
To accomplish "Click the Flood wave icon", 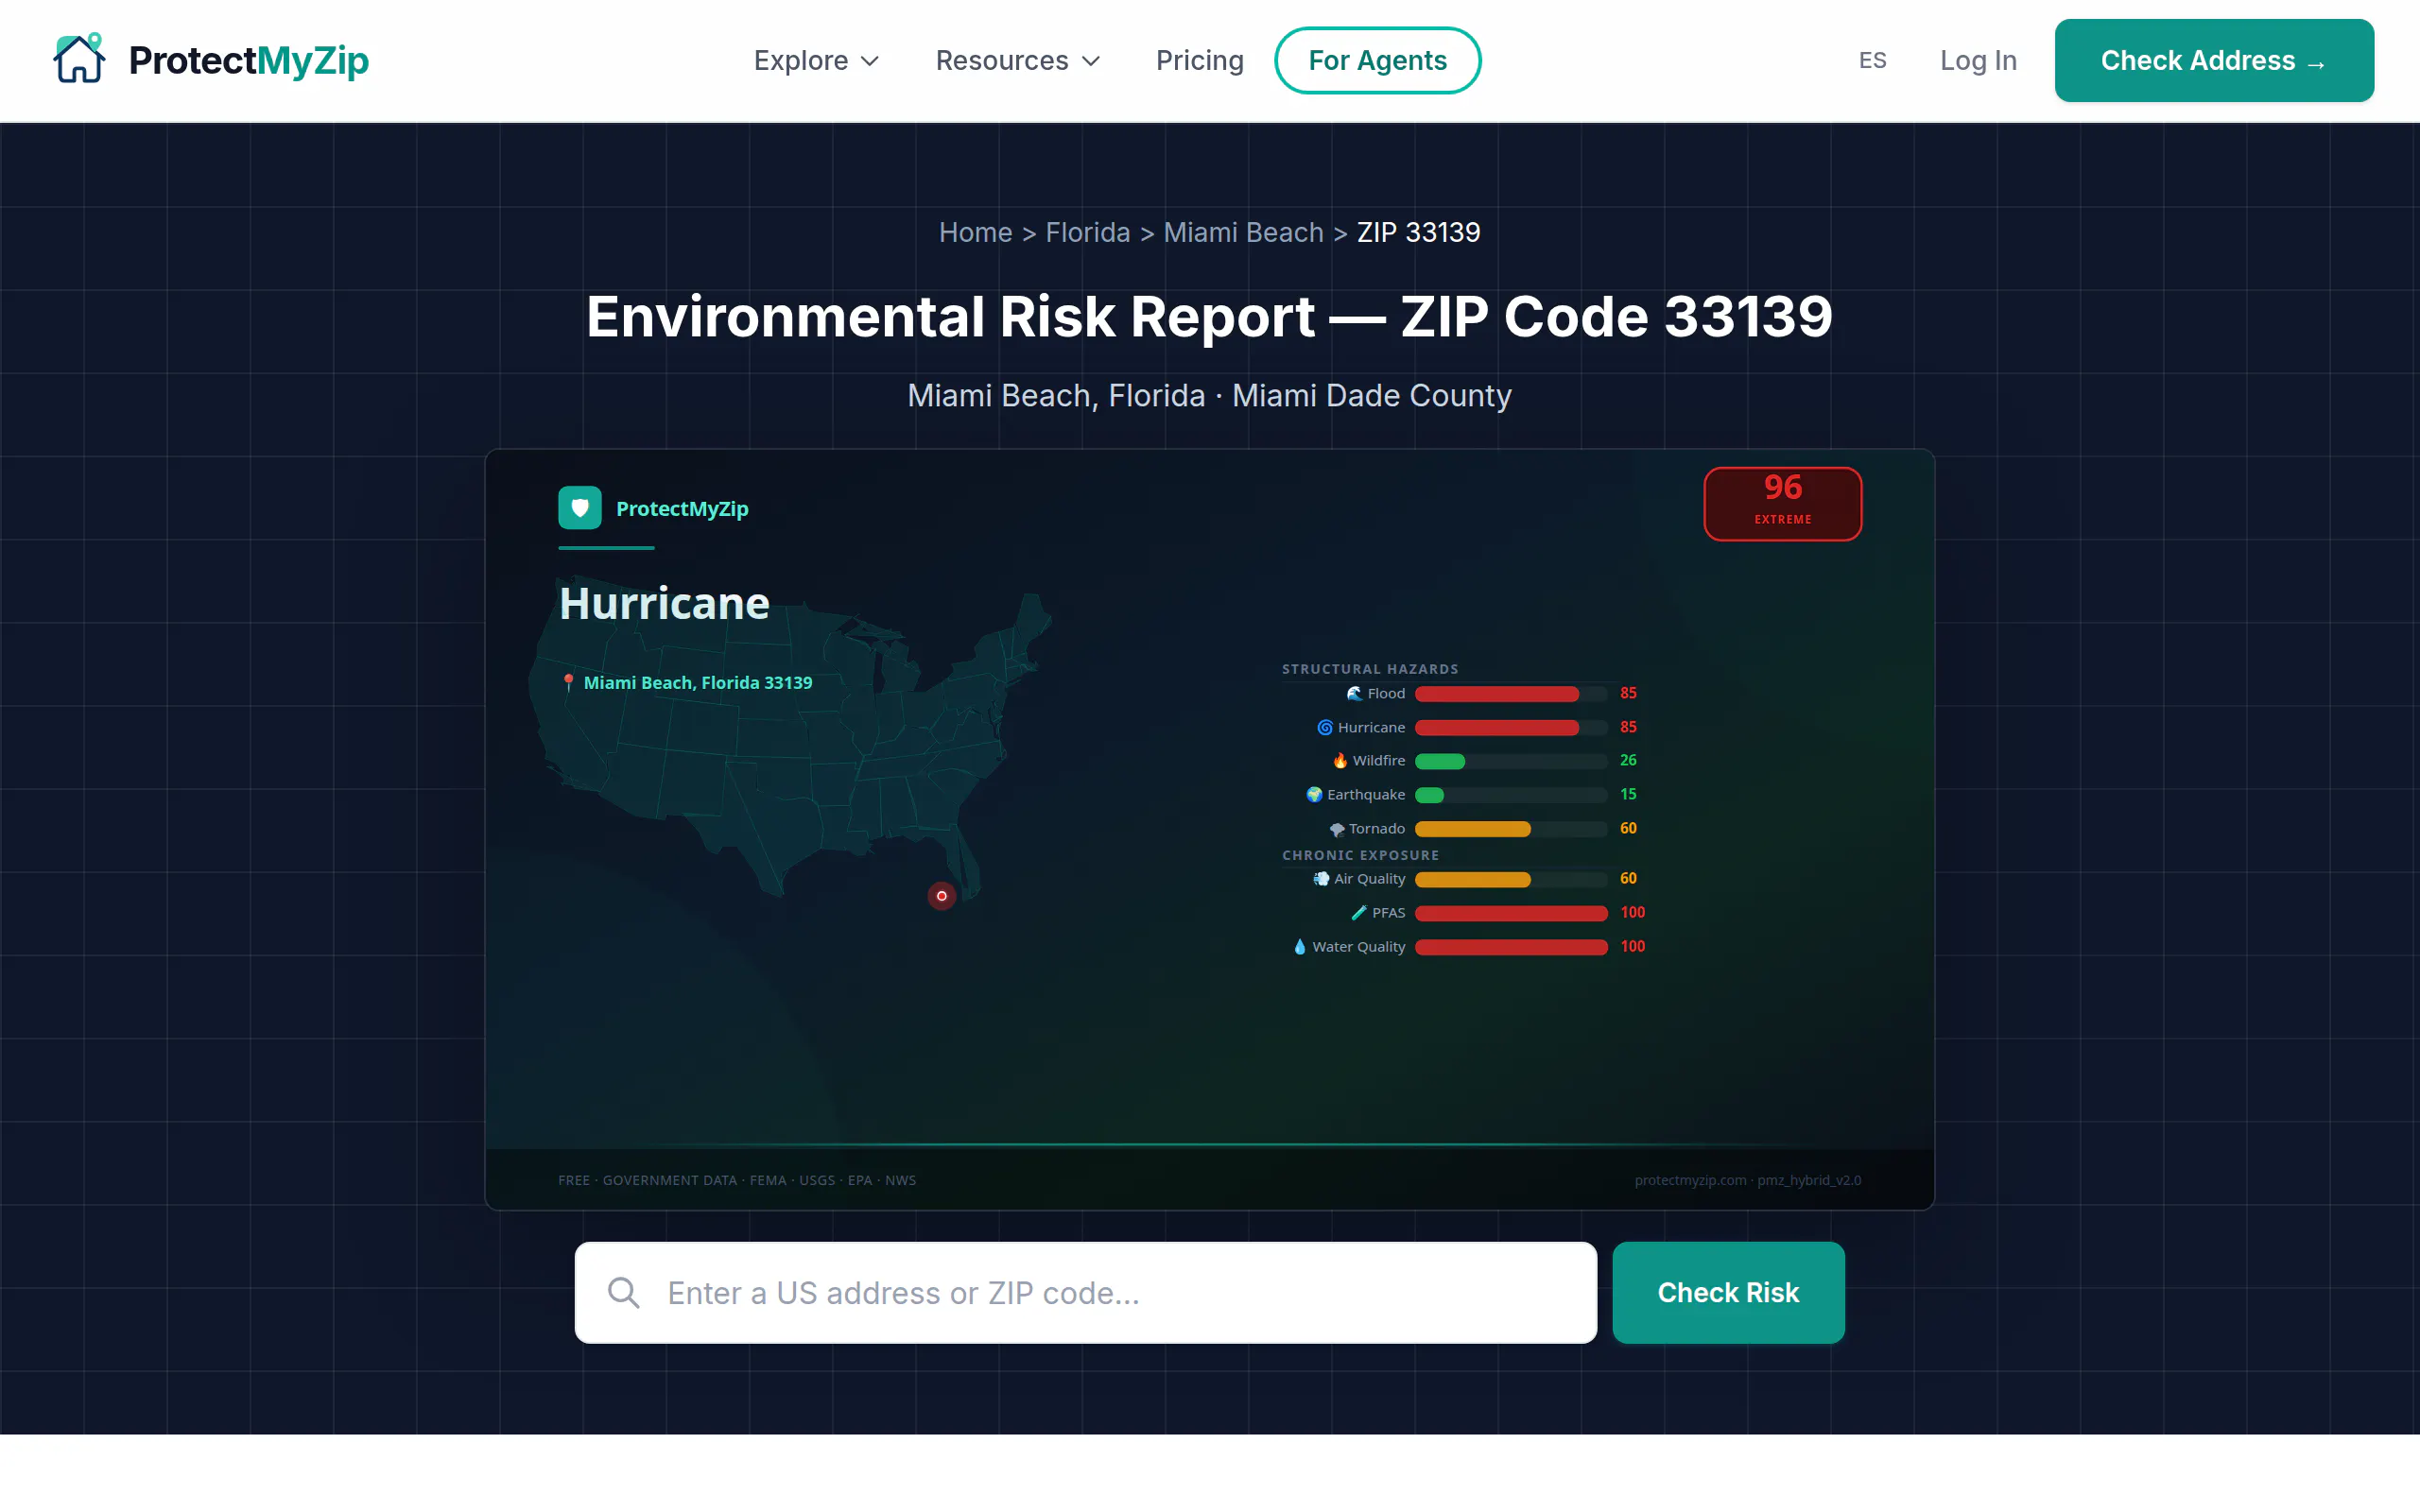I will click(1354, 693).
